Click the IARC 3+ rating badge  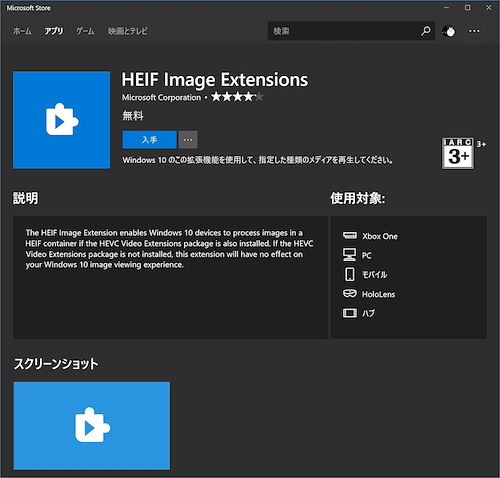(x=458, y=154)
